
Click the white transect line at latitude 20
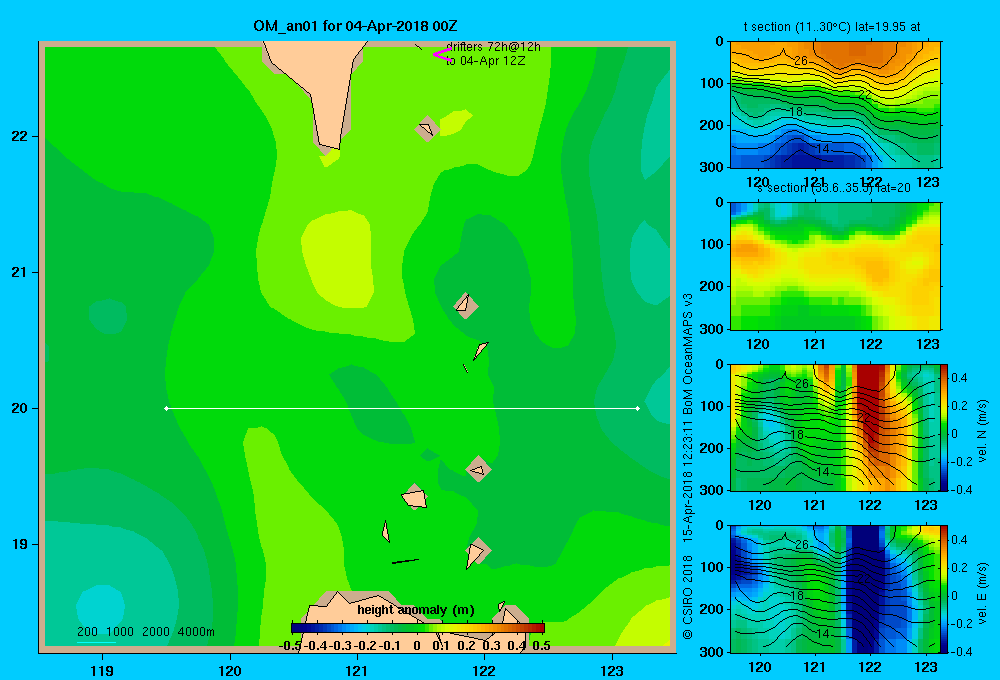point(402,408)
